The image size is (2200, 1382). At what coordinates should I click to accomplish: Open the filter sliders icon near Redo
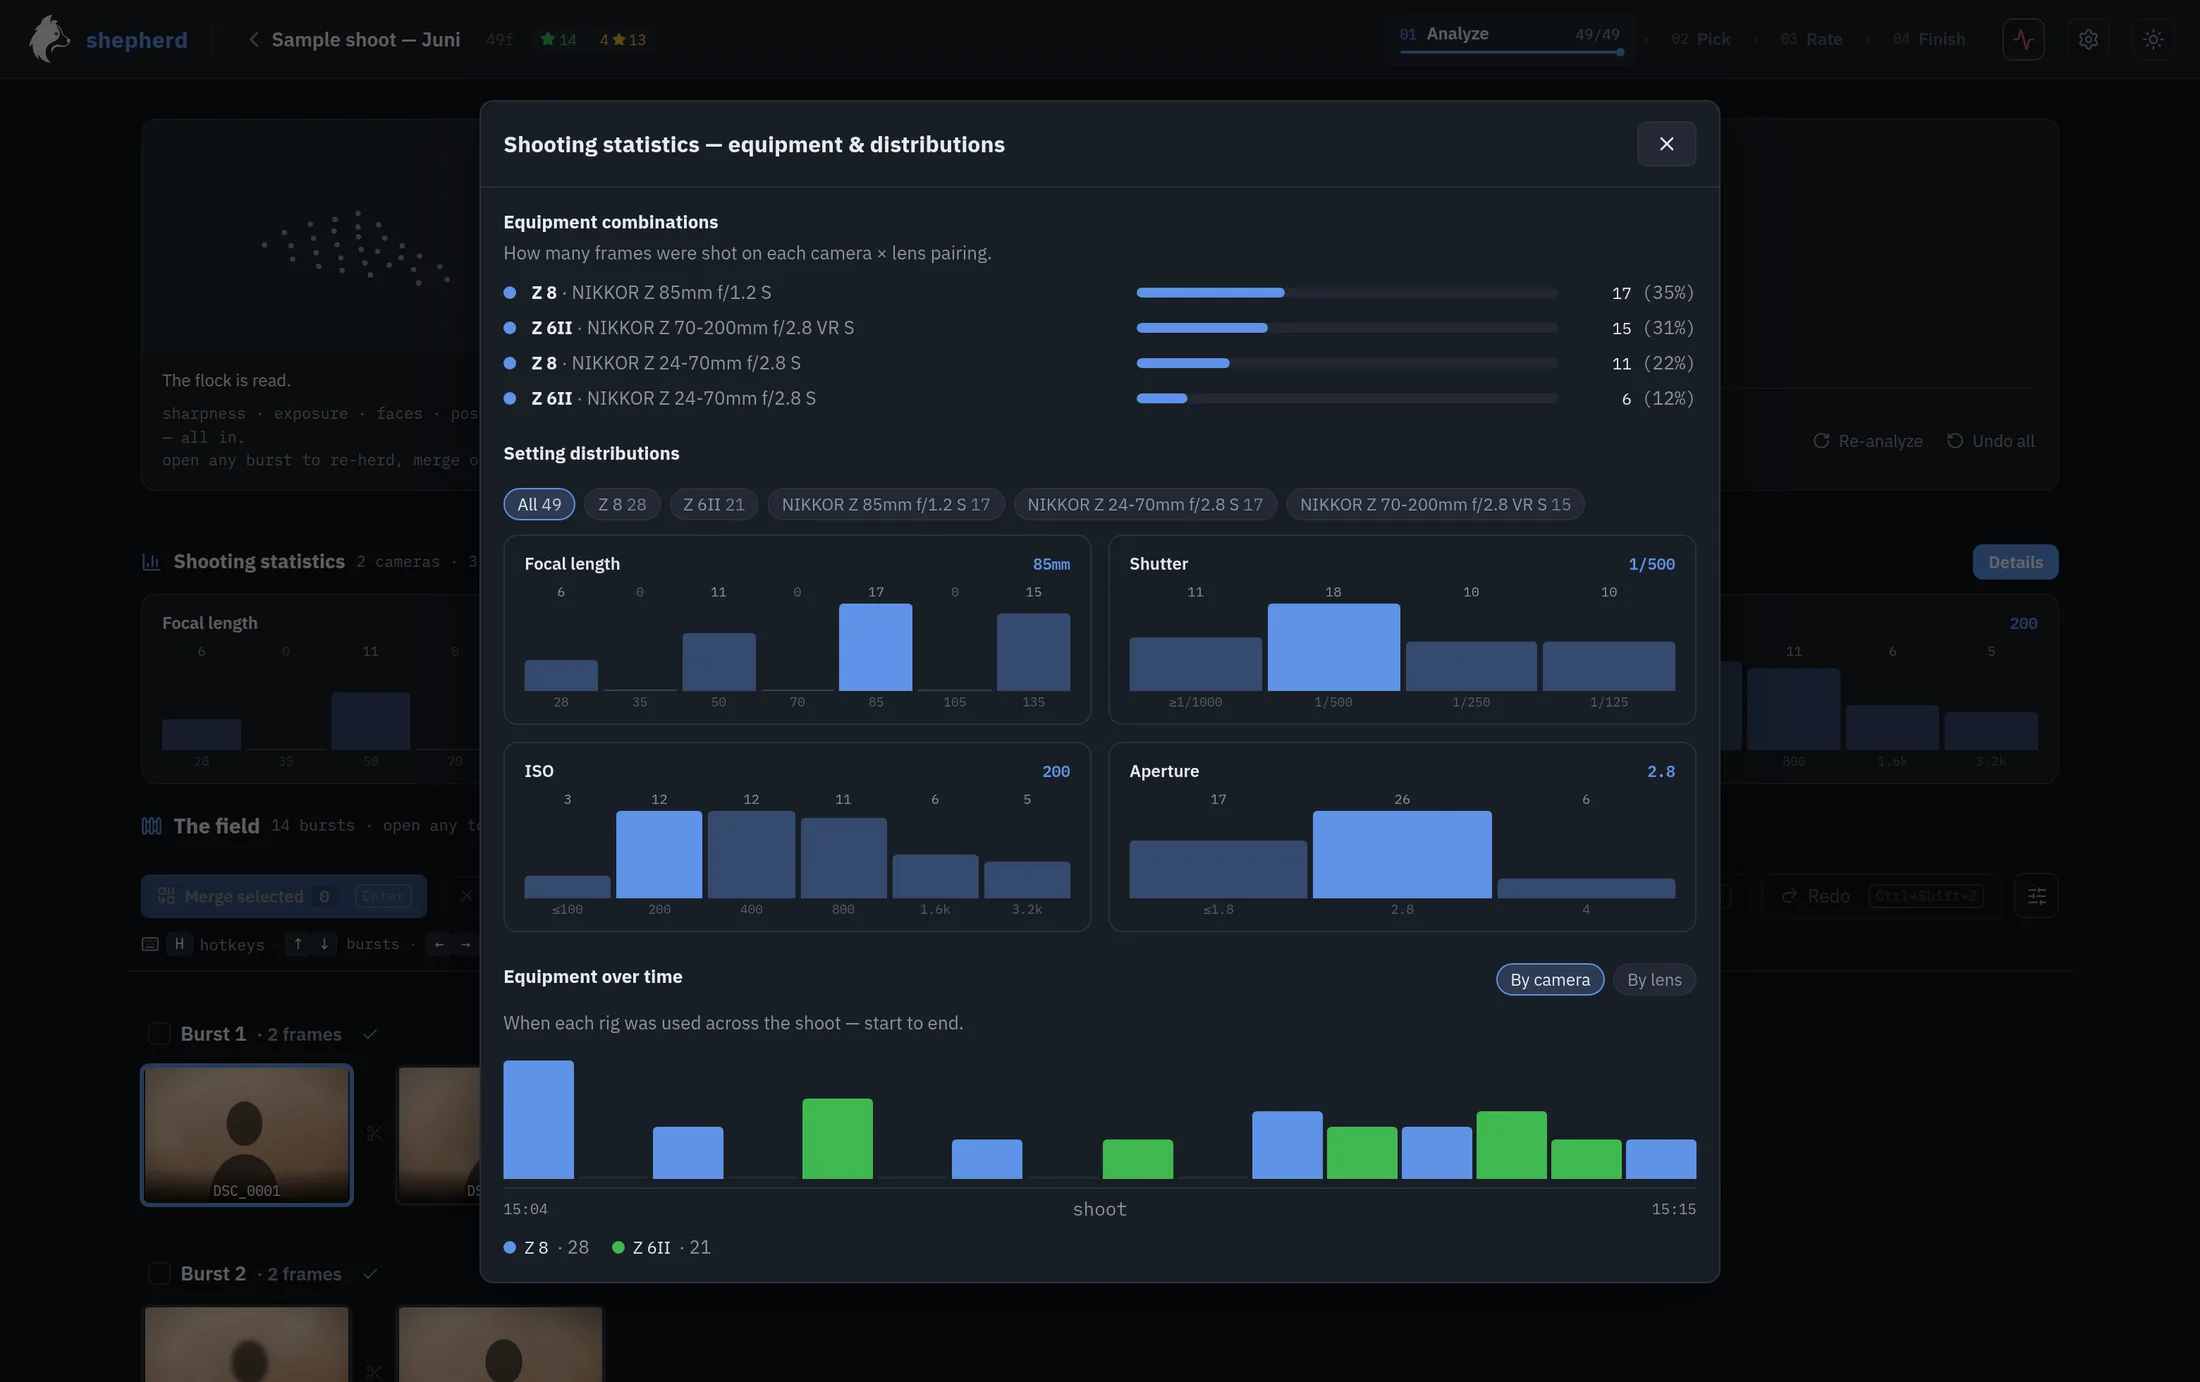[2036, 896]
